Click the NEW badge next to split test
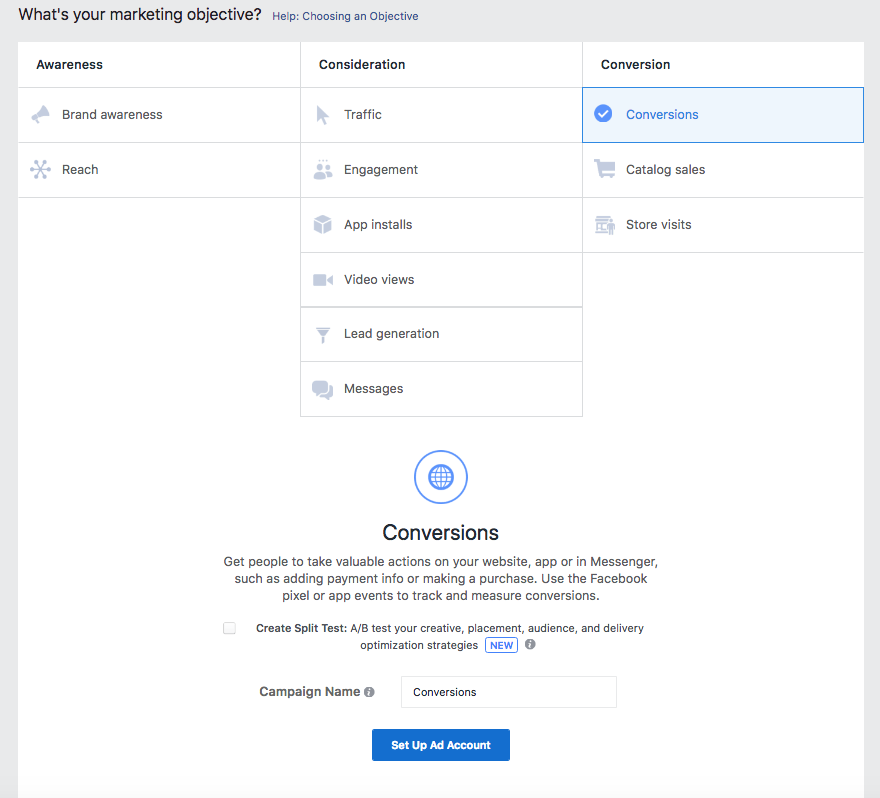The height and width of the screenshot is (798, 880). (501, 645)
